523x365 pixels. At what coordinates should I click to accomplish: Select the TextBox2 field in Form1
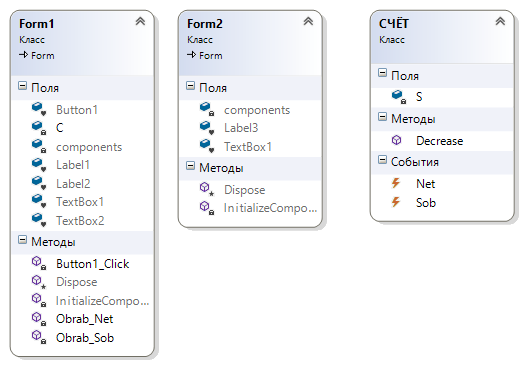pos(80,221)
